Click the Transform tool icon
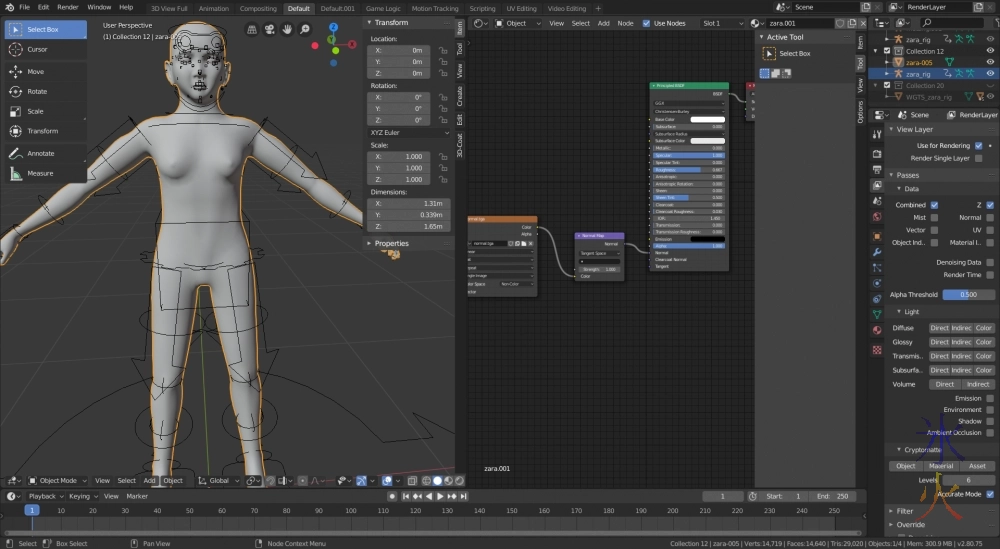This screenshot has width=1000, height=549. pos(16,131)
